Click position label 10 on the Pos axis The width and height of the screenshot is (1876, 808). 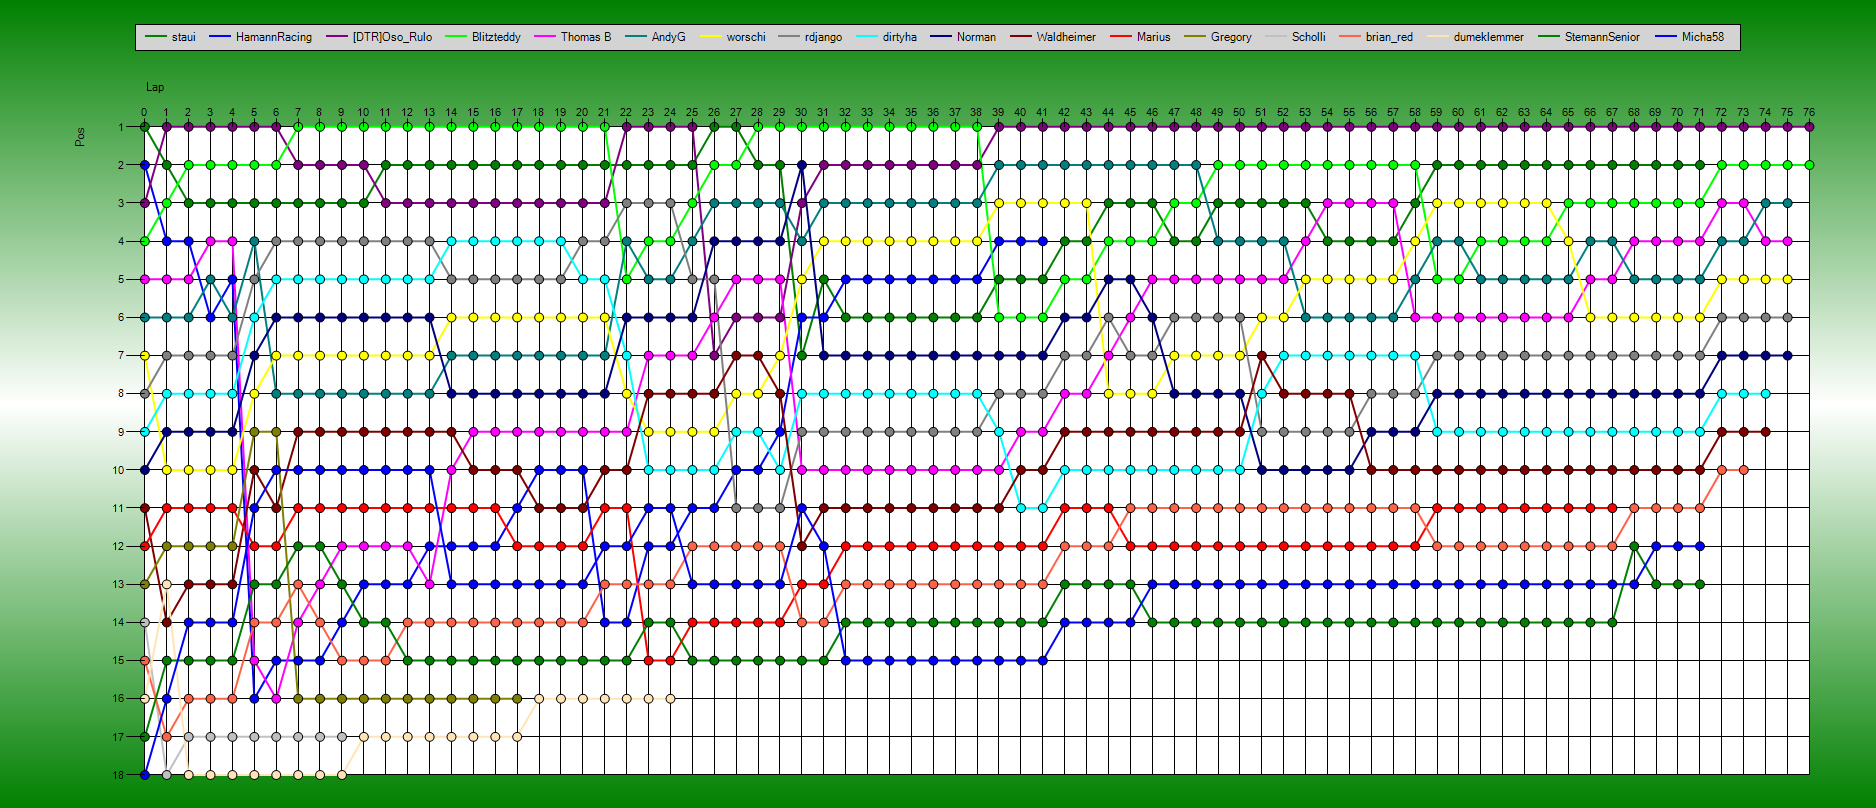coord(118,470)
